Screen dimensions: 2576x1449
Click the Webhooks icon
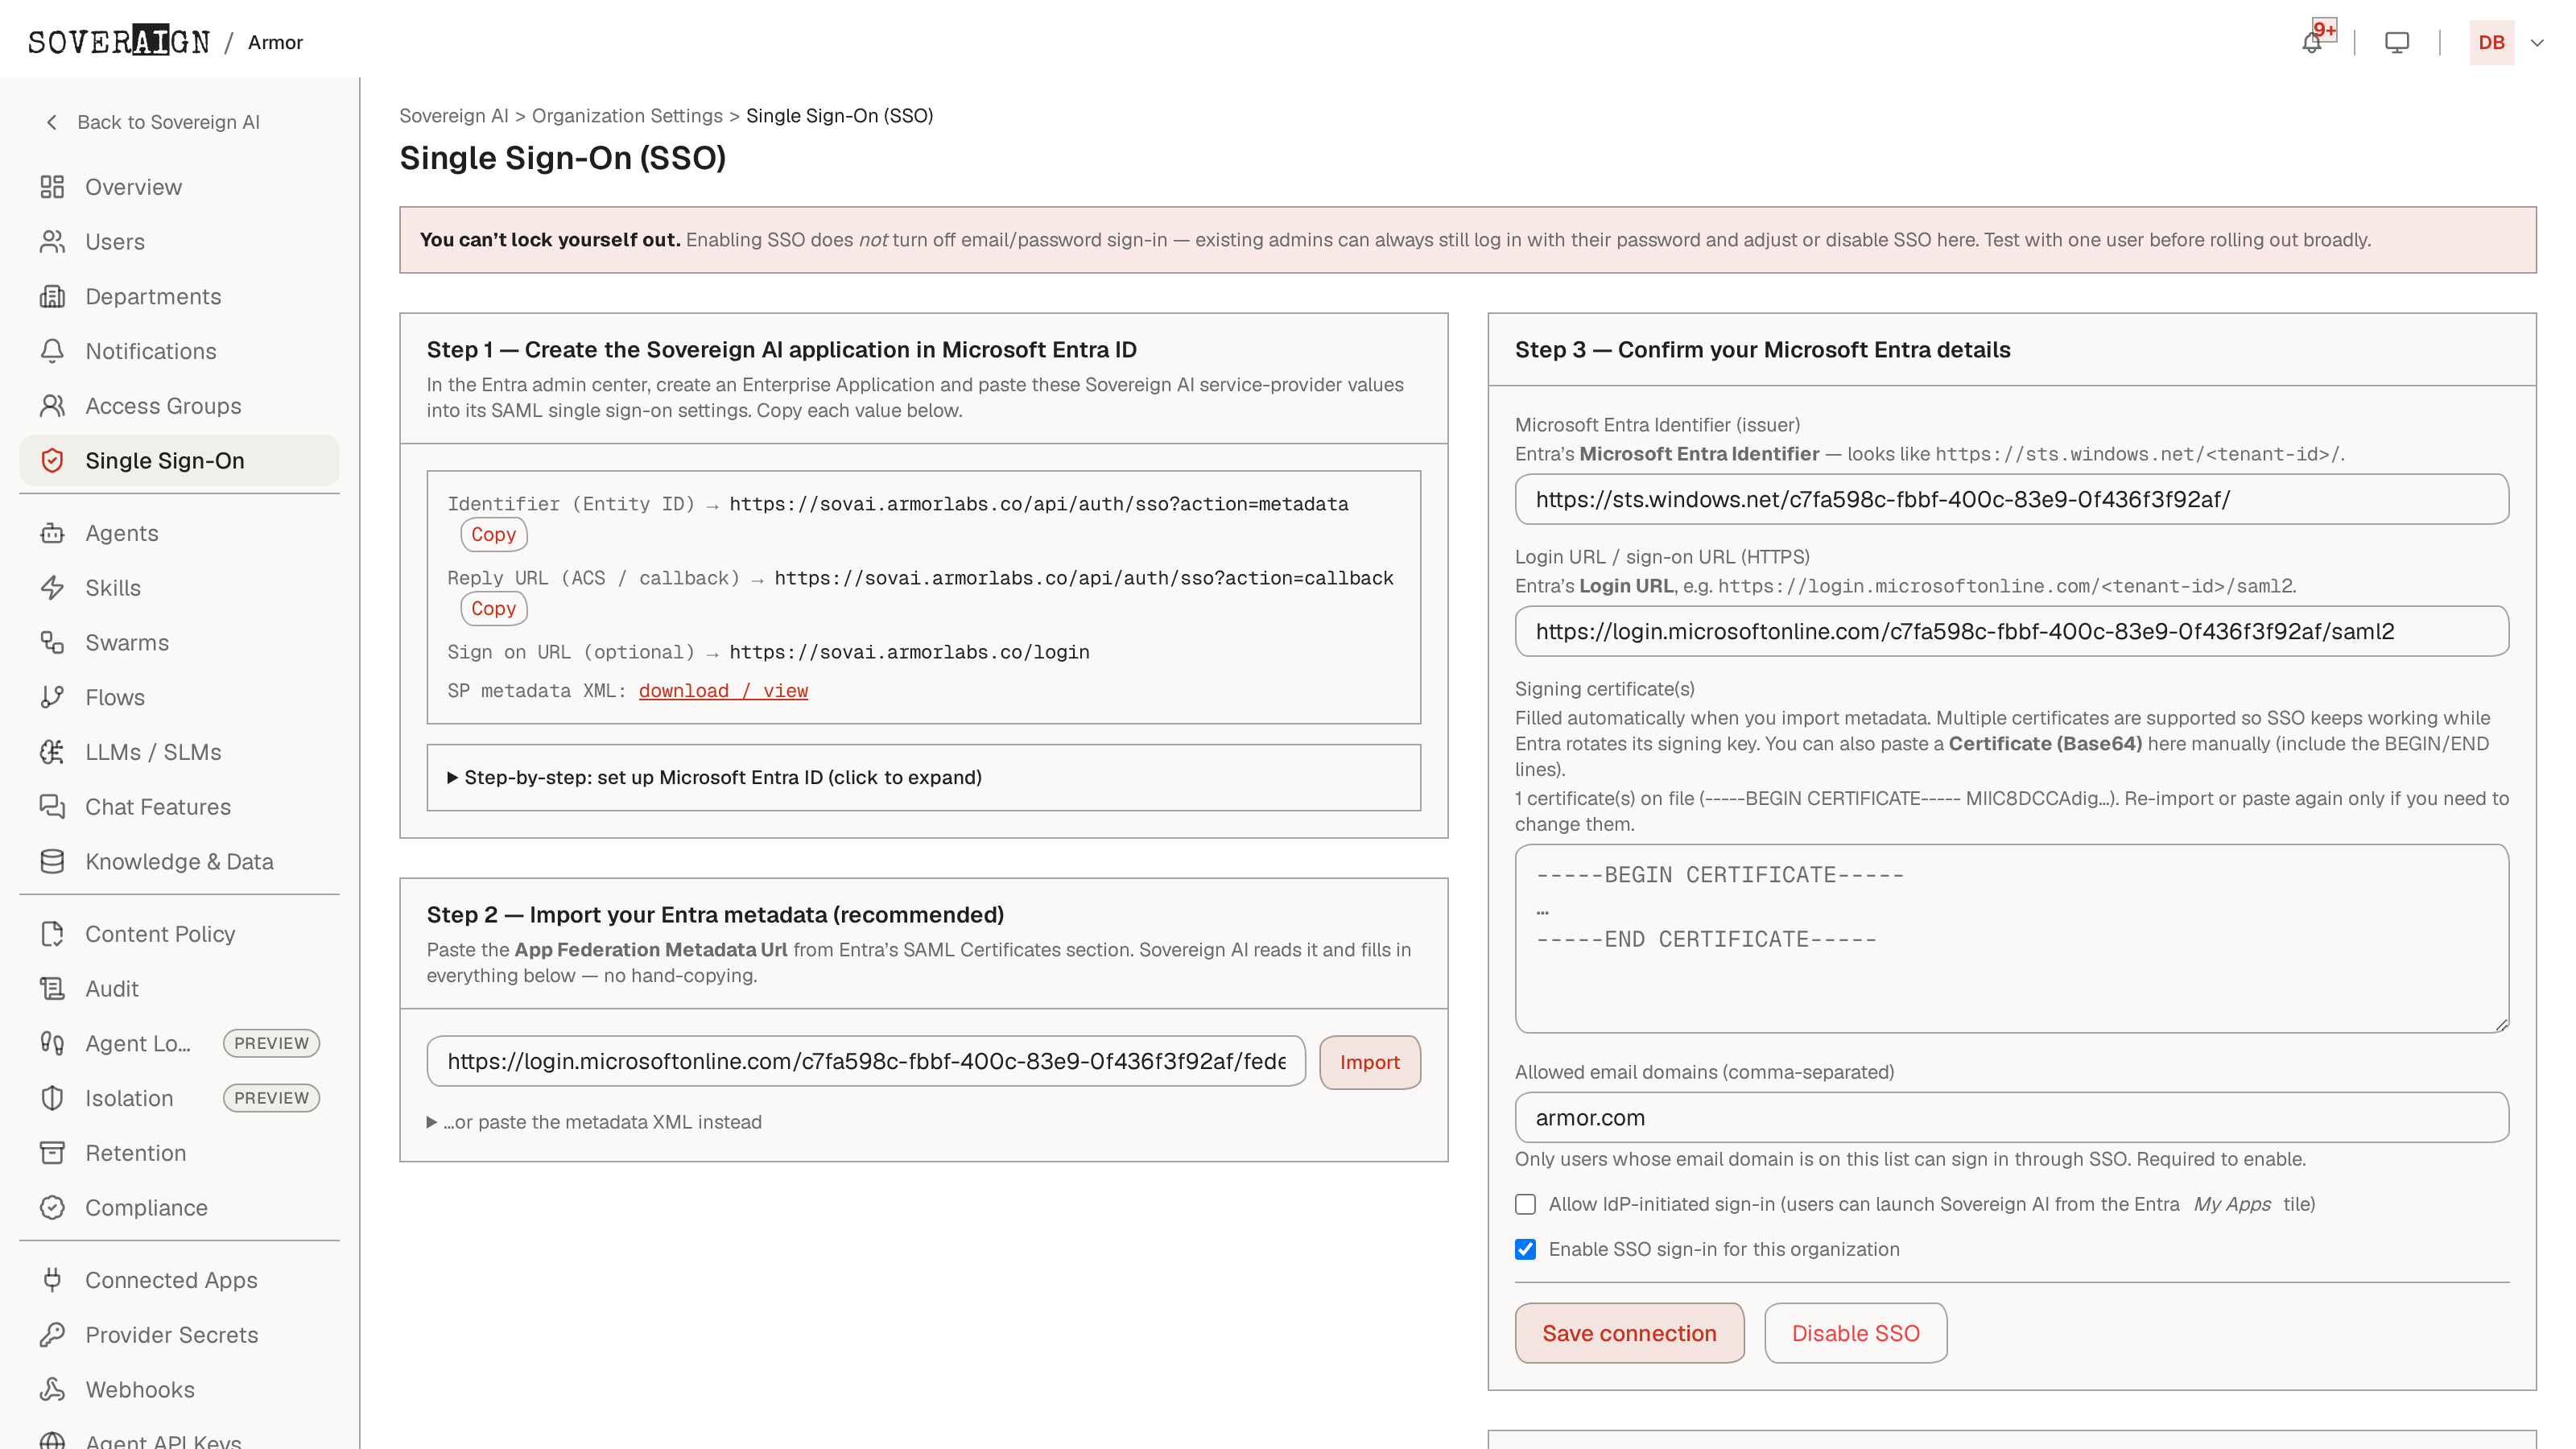pos(52,1390)
